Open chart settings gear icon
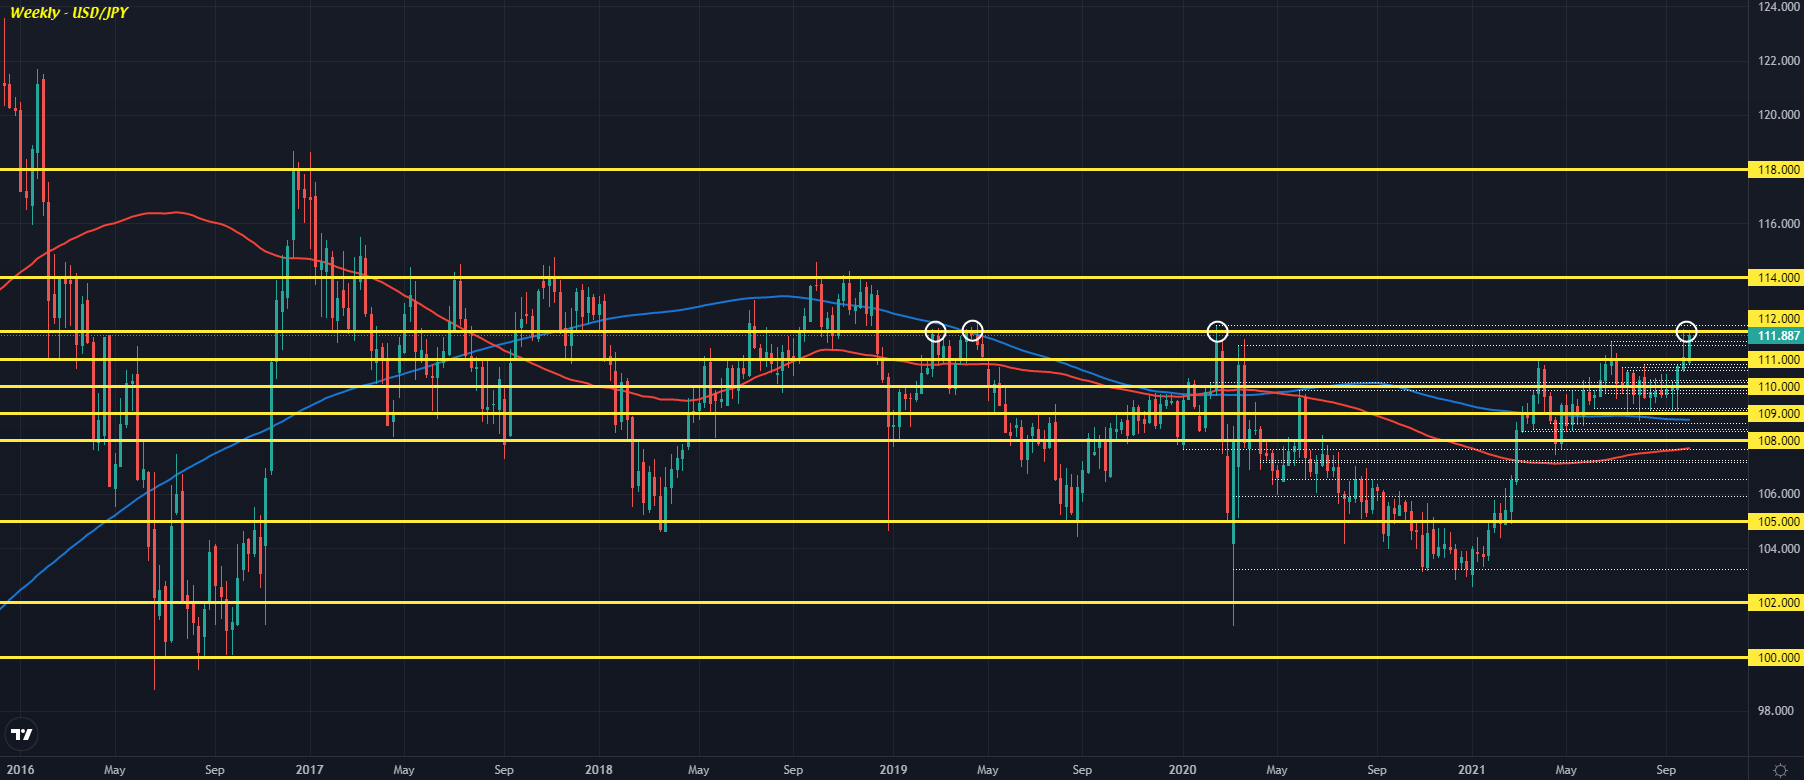The height and width of the screenshot is (780, 1804). coord(1780,770)
